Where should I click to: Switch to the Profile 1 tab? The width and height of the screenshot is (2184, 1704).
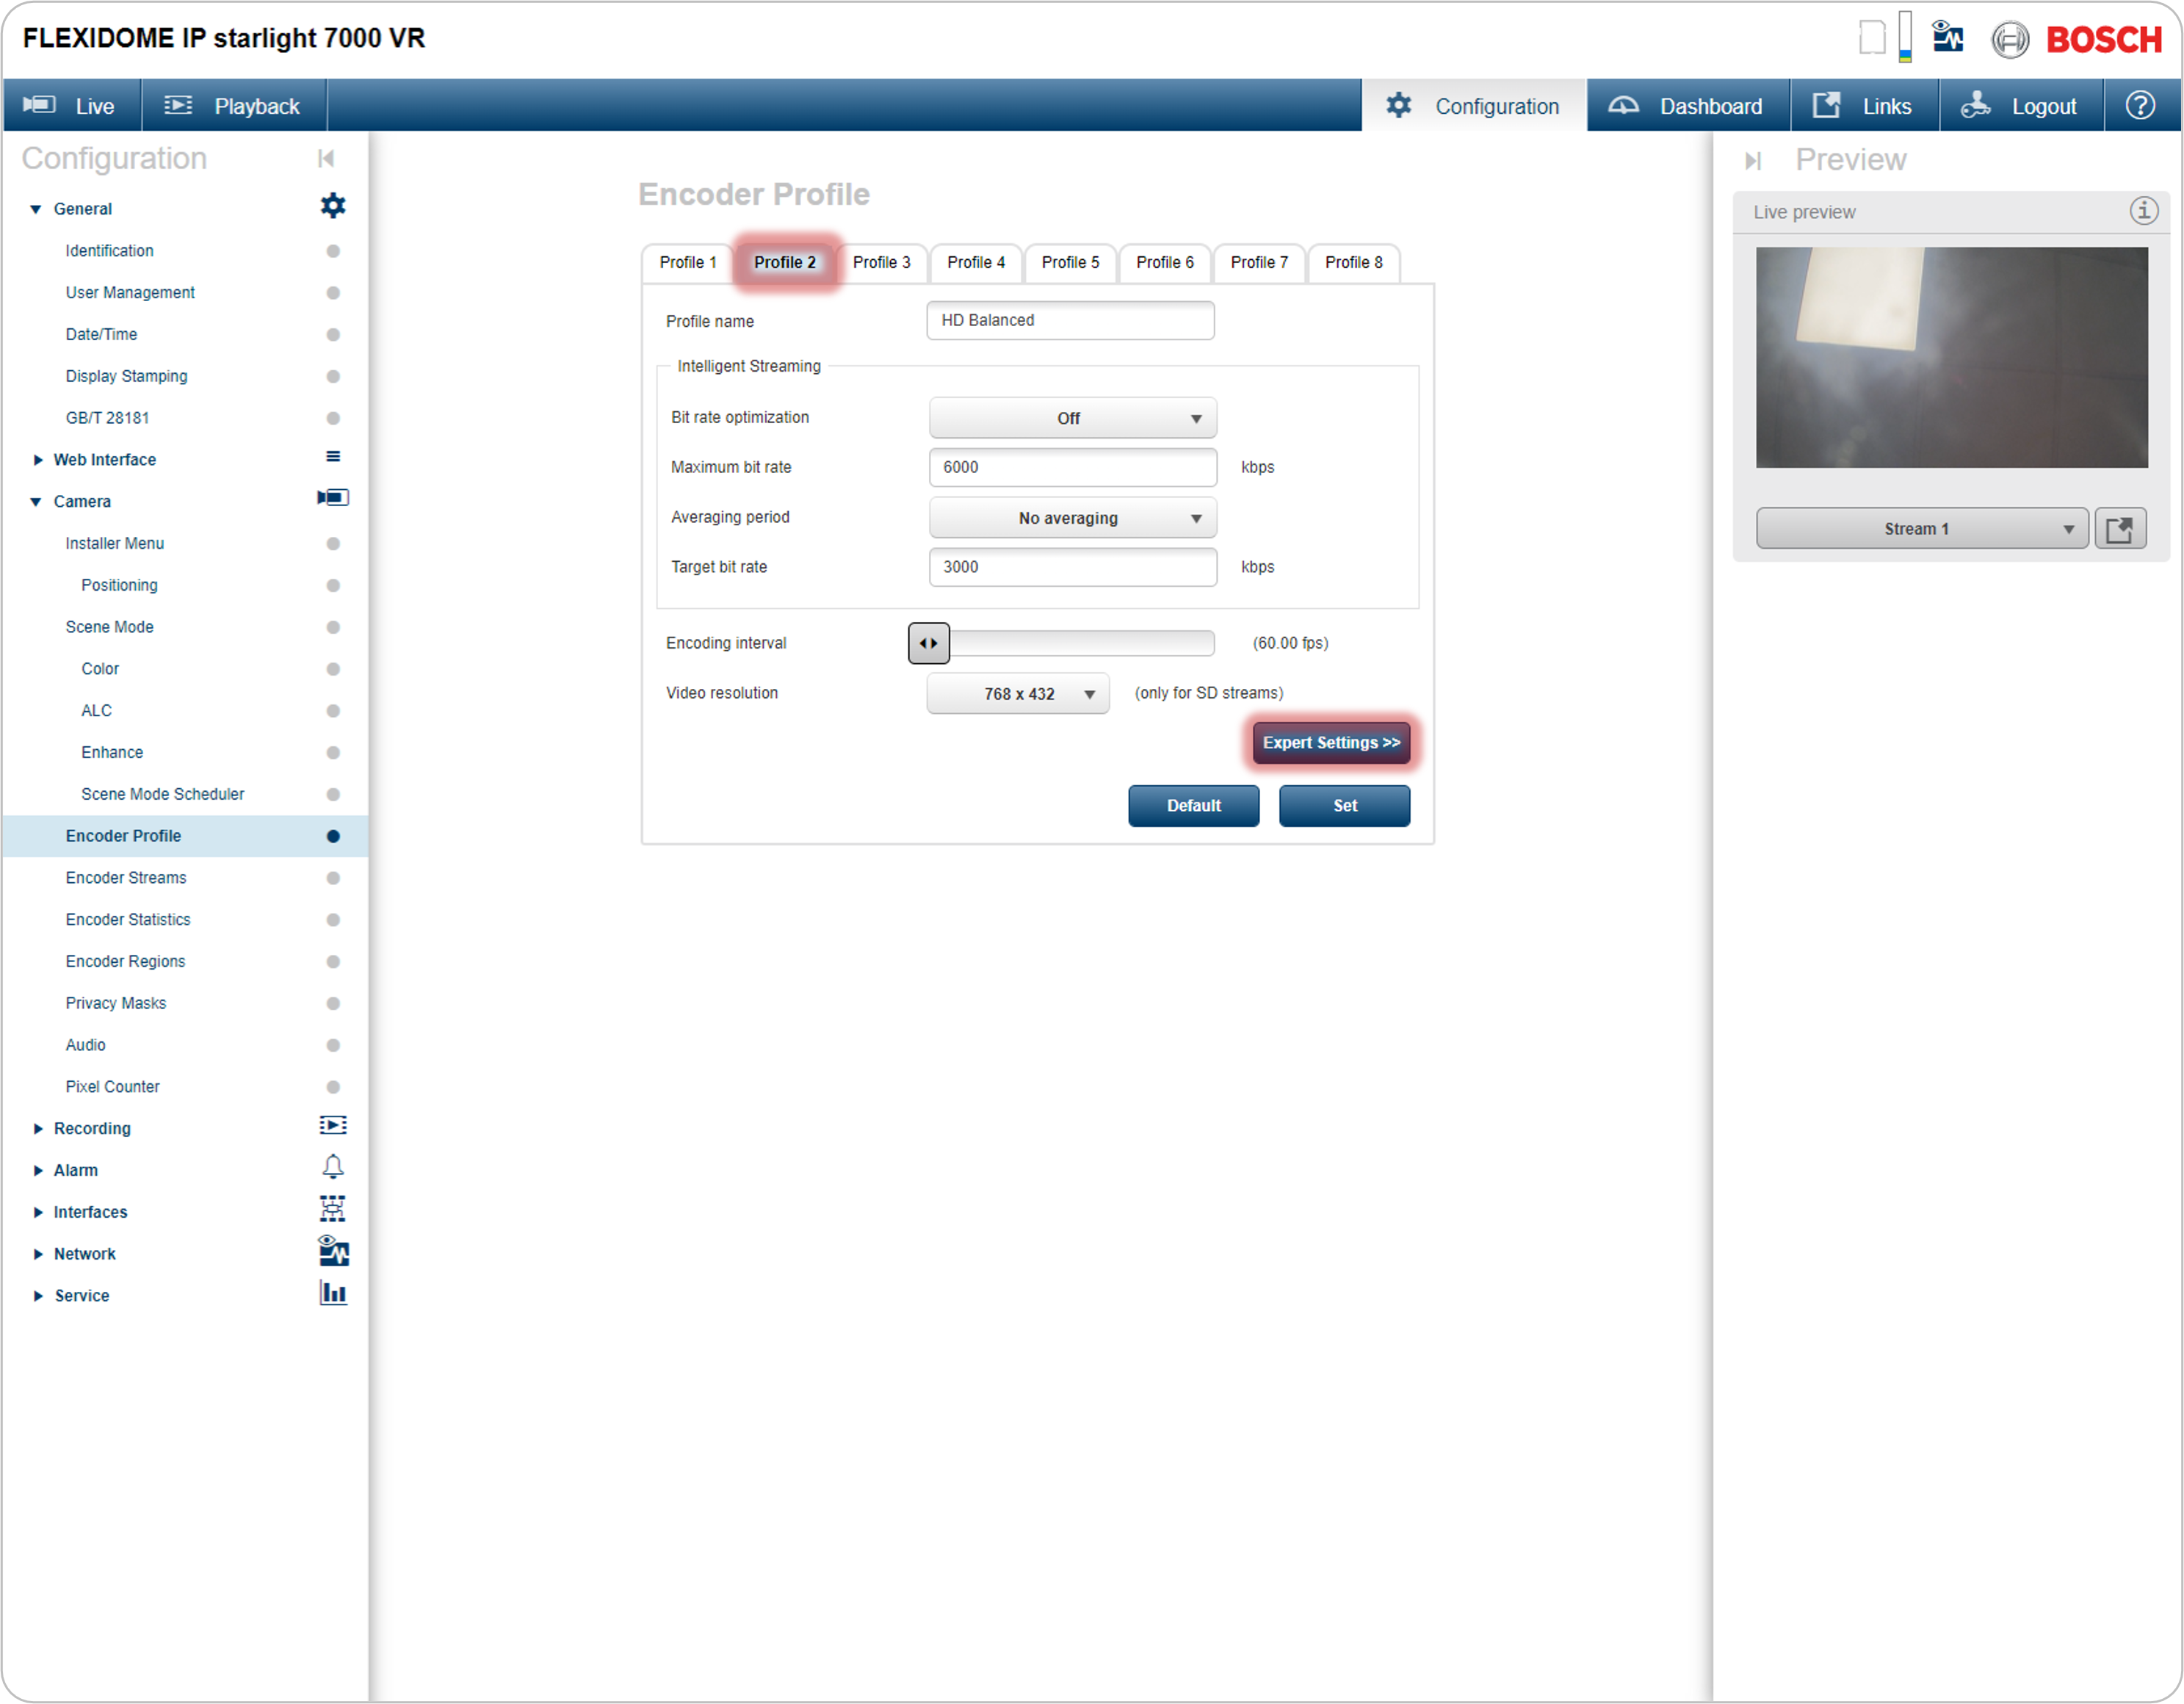pyautogui.click(x=688, y=263)
